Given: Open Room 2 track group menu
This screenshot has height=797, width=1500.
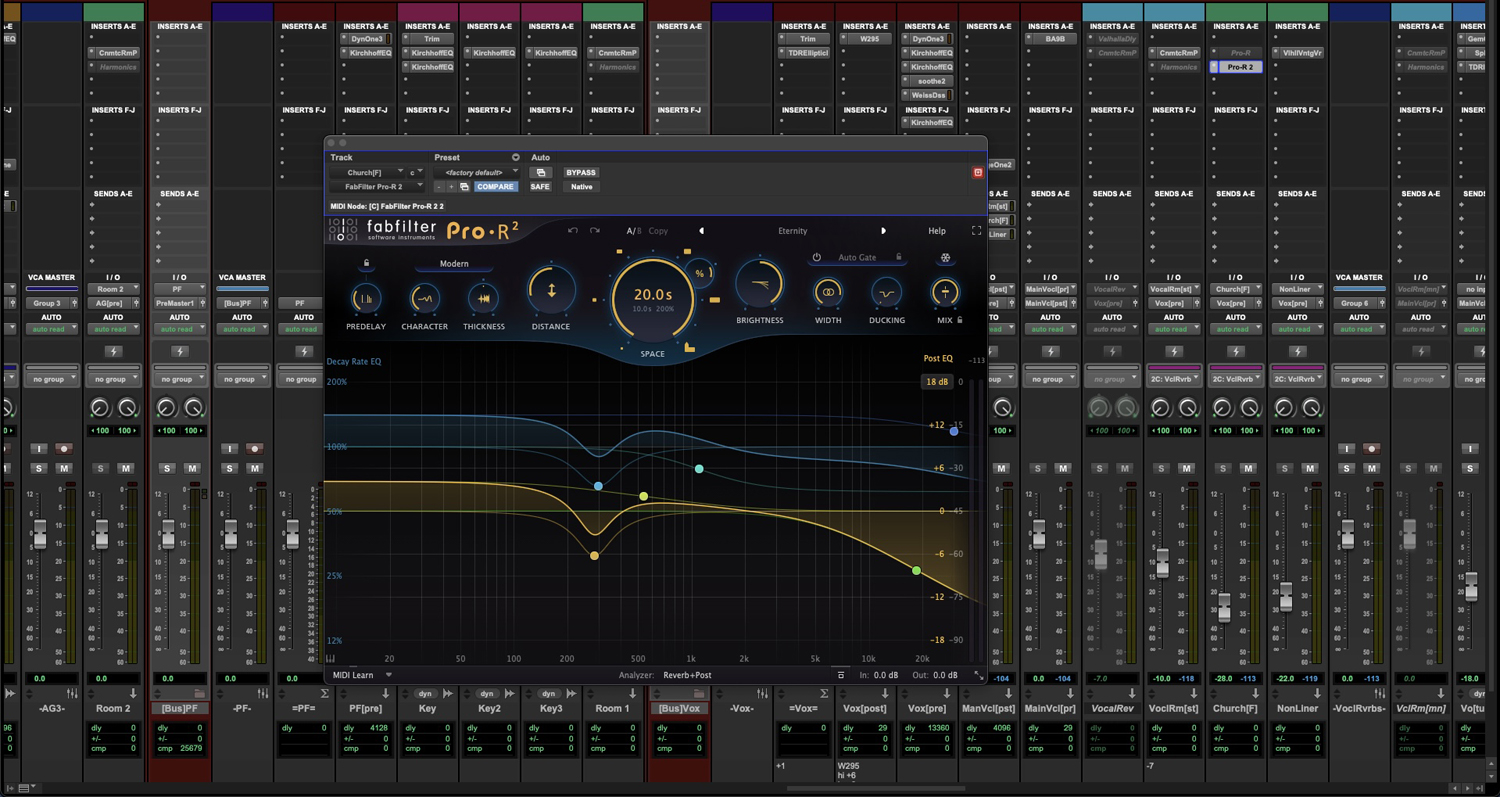Looking at the screenshot, I should tap(113, 380).
